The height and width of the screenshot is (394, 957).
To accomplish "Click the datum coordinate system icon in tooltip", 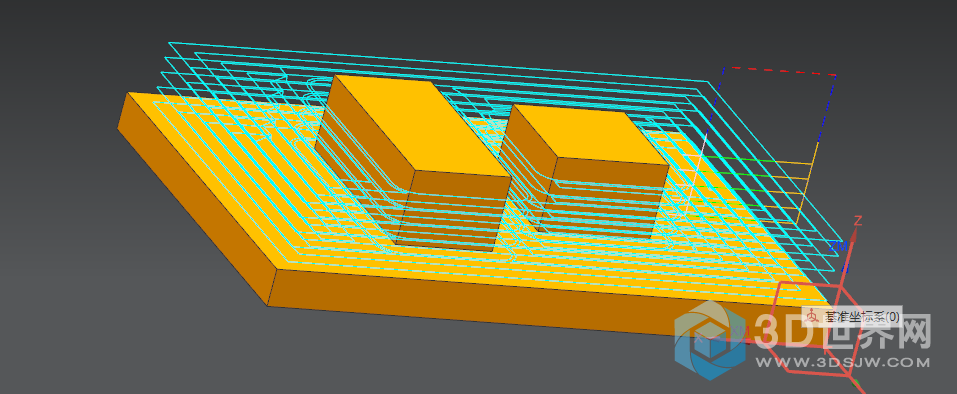I will tap(812, 317).
